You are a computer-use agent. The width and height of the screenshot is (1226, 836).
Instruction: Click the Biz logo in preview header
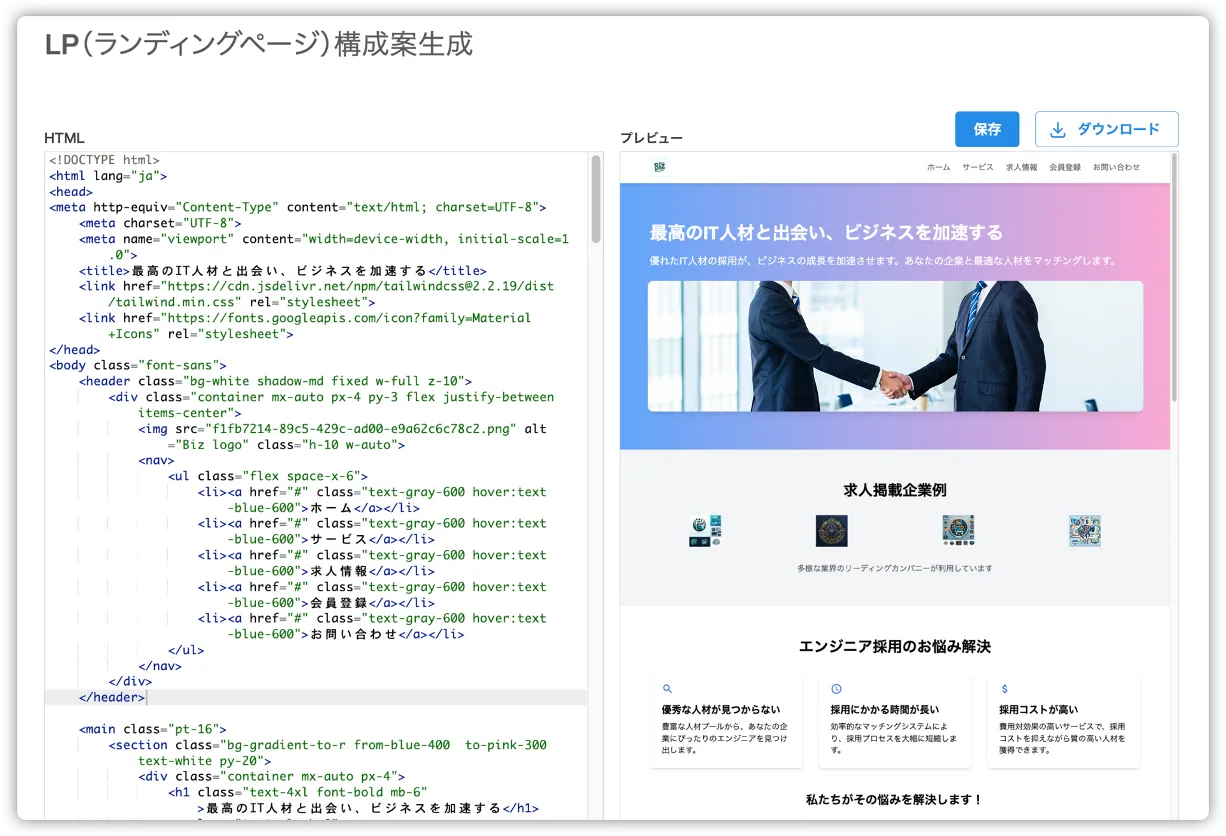659,167
